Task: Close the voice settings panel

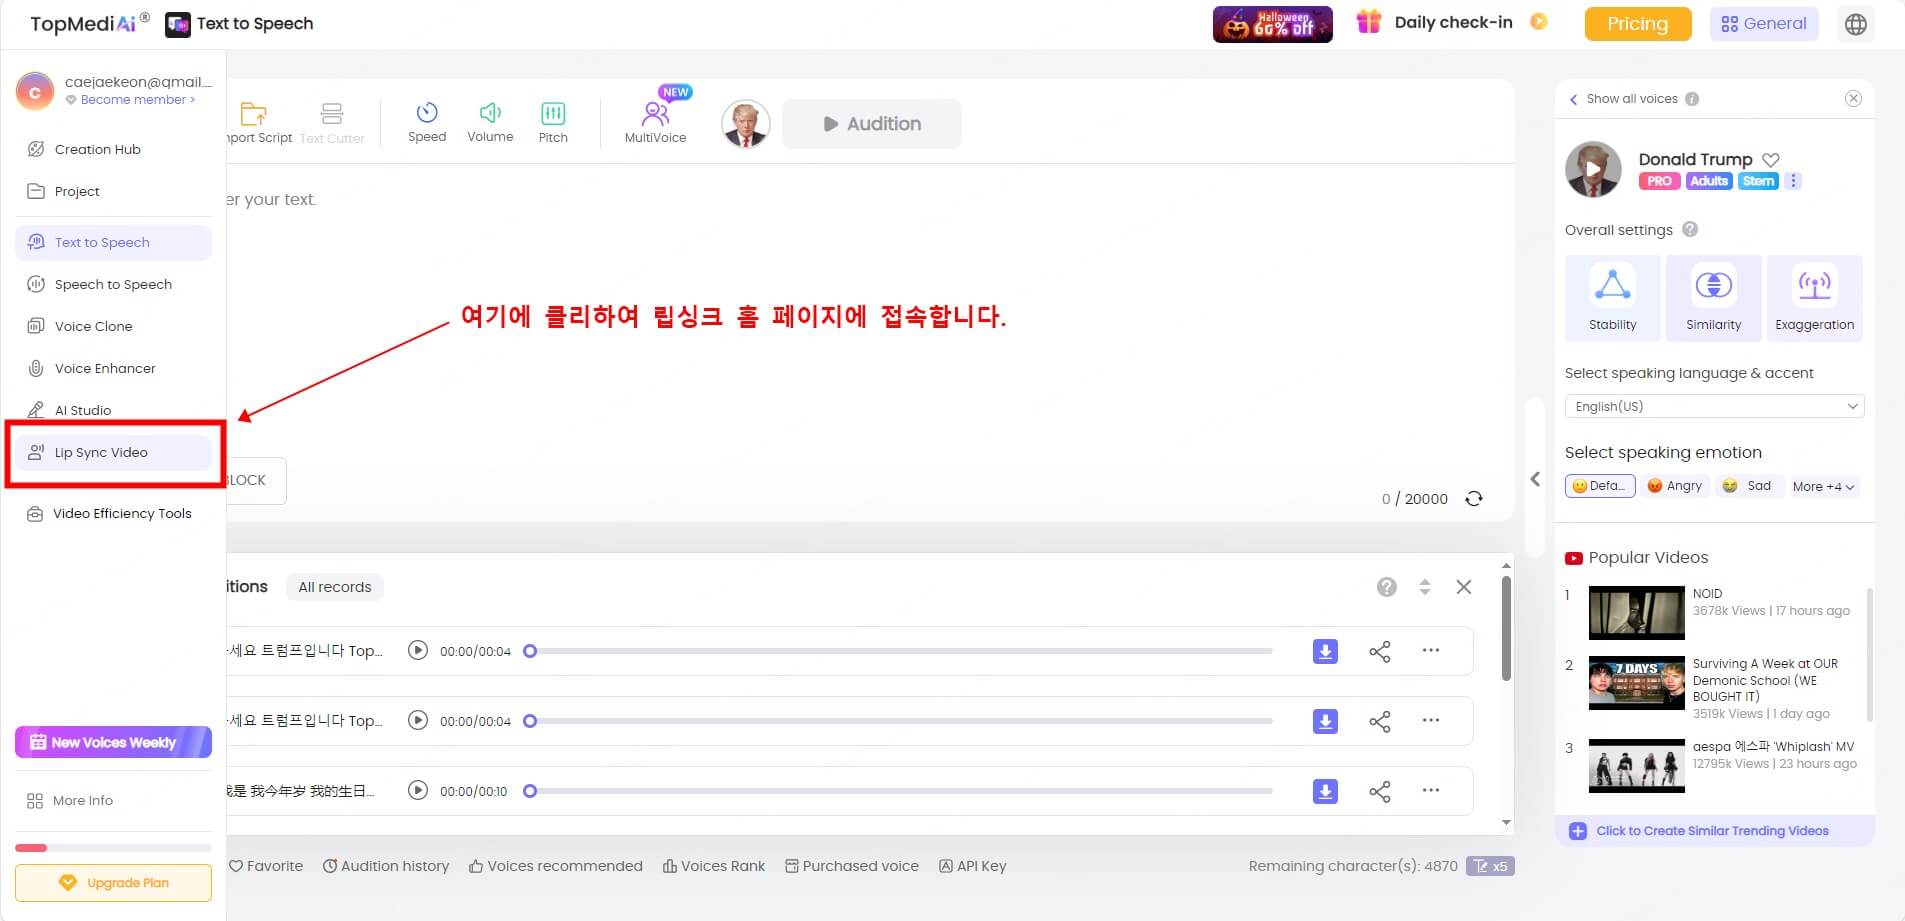Action: (x=1854, y=98)
